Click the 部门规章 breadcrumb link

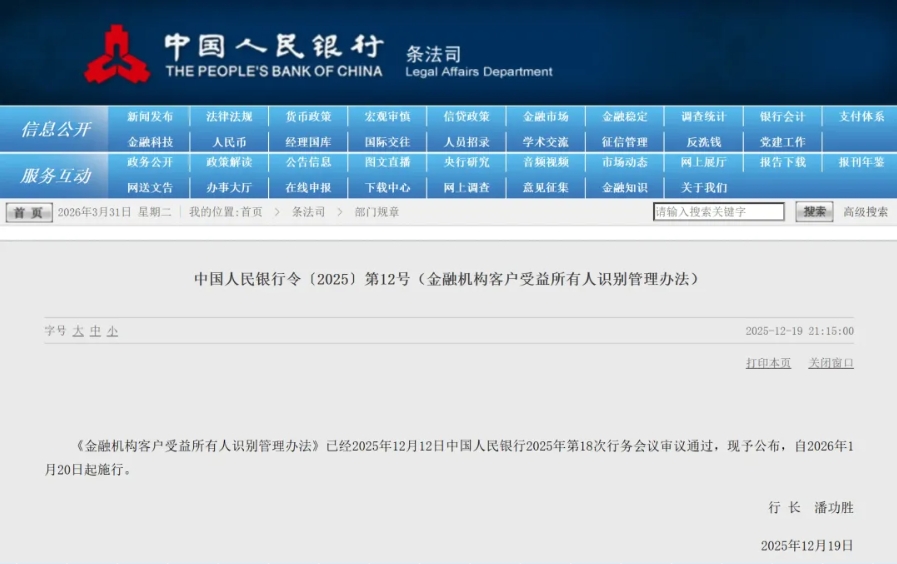[x=376, y=212]
